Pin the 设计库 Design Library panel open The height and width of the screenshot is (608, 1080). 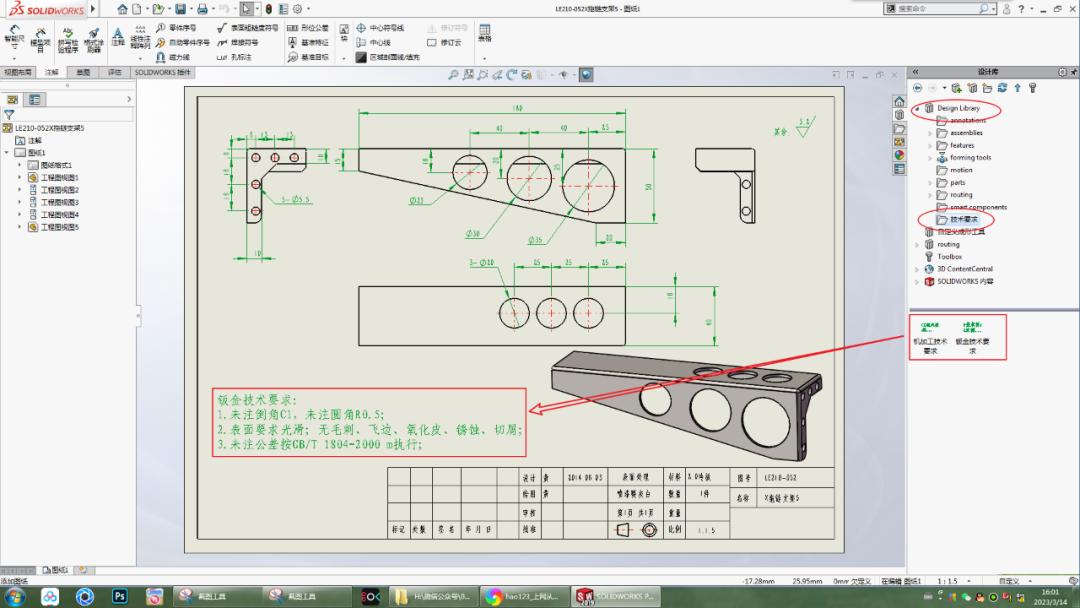[x=1073, y=70]
